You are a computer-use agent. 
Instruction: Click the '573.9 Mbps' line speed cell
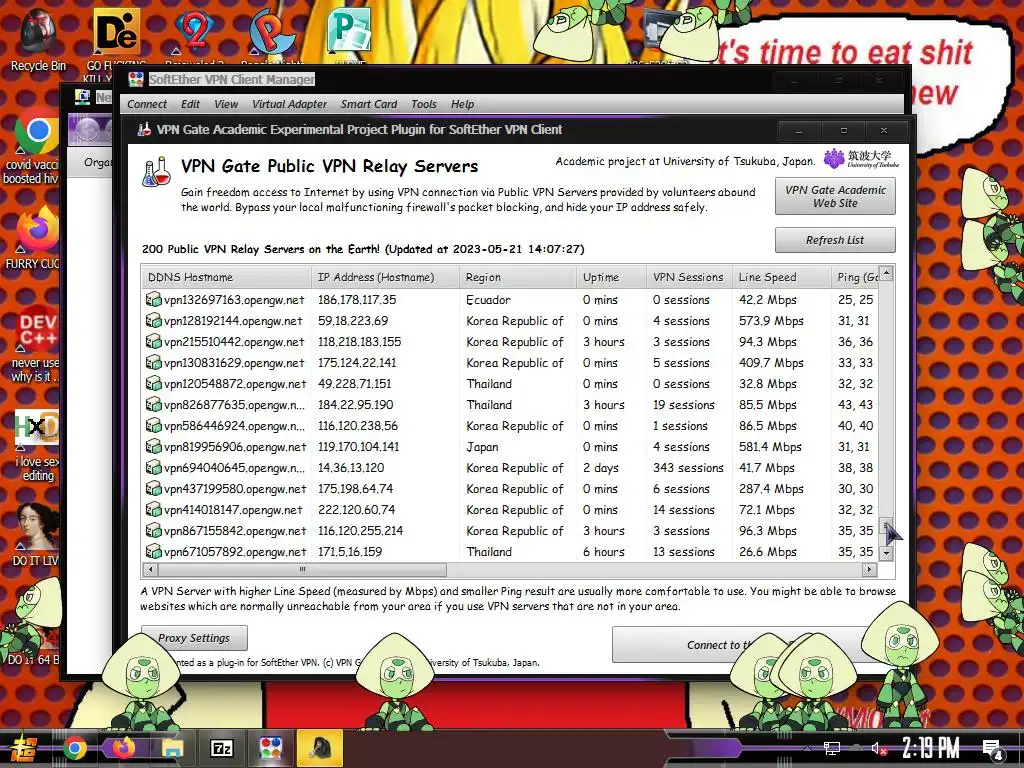pyautogui.click(x=771, y=321)
